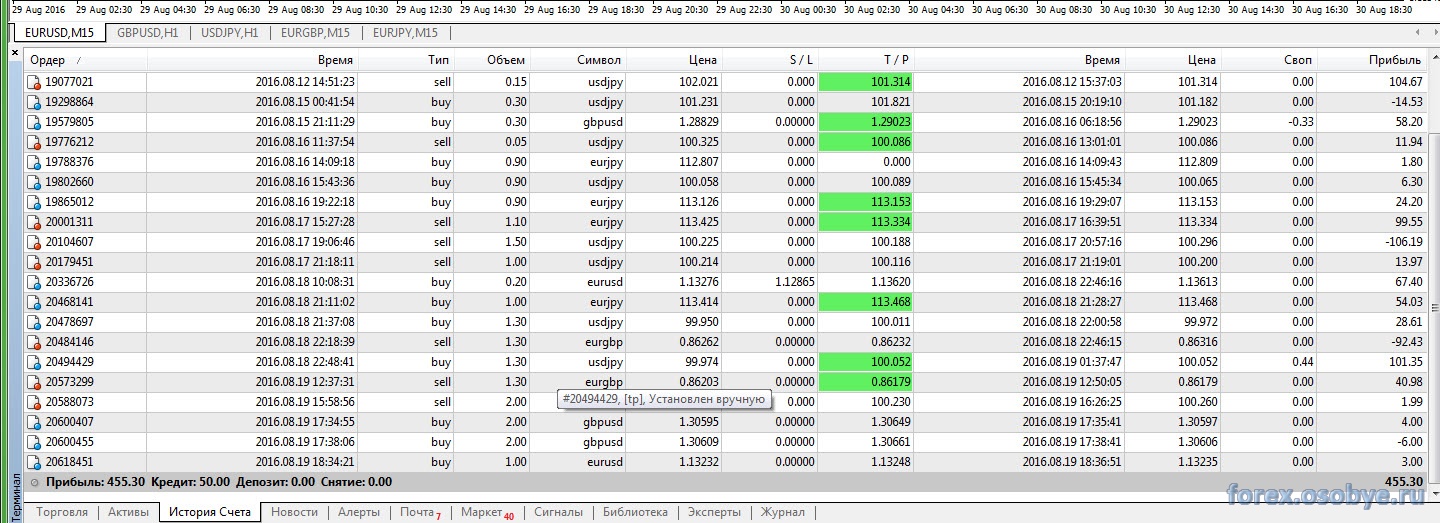Select the green T/P cell 101.314

click(865, 82)
